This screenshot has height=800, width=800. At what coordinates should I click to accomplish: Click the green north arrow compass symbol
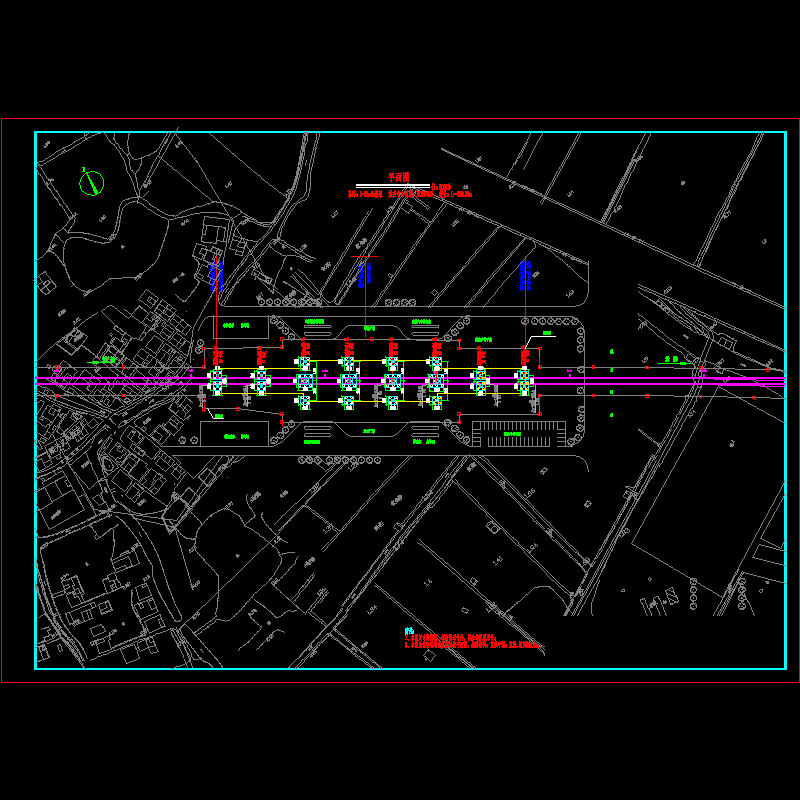91,183
